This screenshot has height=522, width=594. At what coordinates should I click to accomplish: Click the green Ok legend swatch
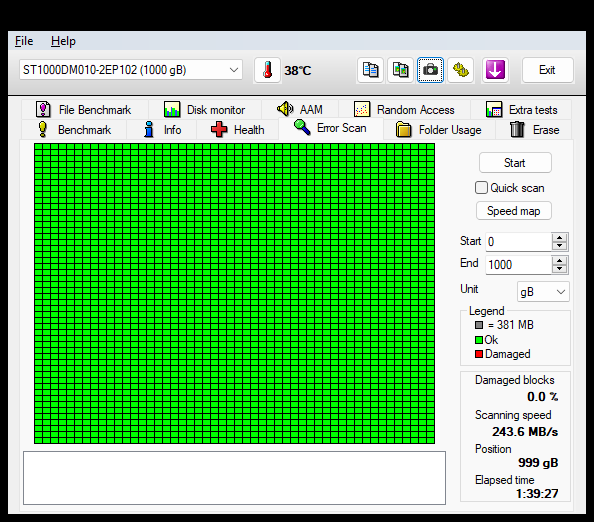tap(479, 340)
